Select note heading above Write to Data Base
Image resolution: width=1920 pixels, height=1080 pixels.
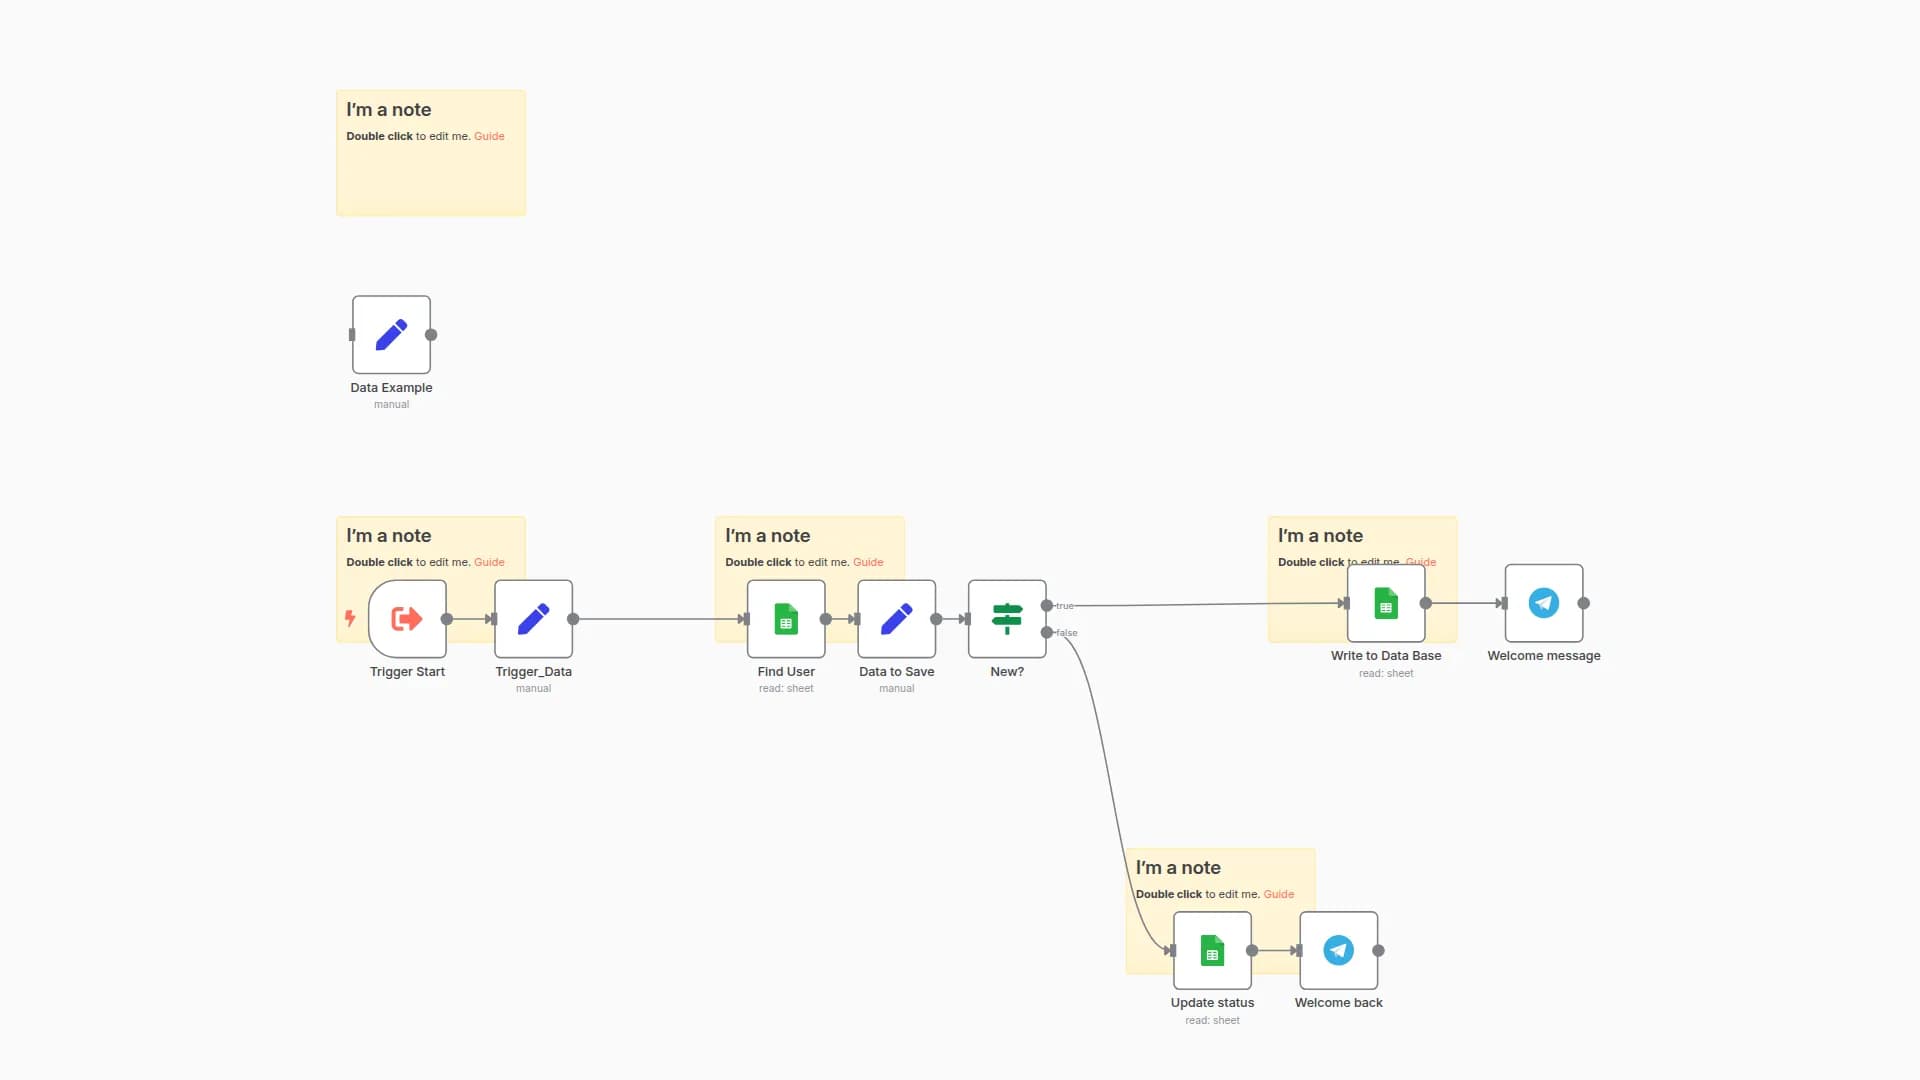coord(1321,536)
